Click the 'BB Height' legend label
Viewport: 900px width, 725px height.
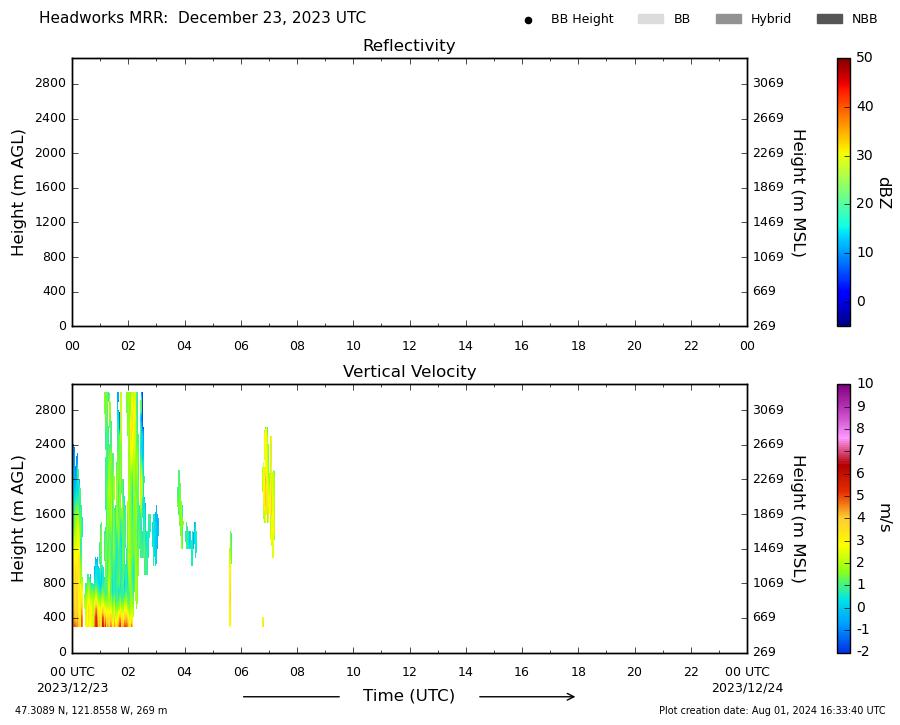(582, 19)
